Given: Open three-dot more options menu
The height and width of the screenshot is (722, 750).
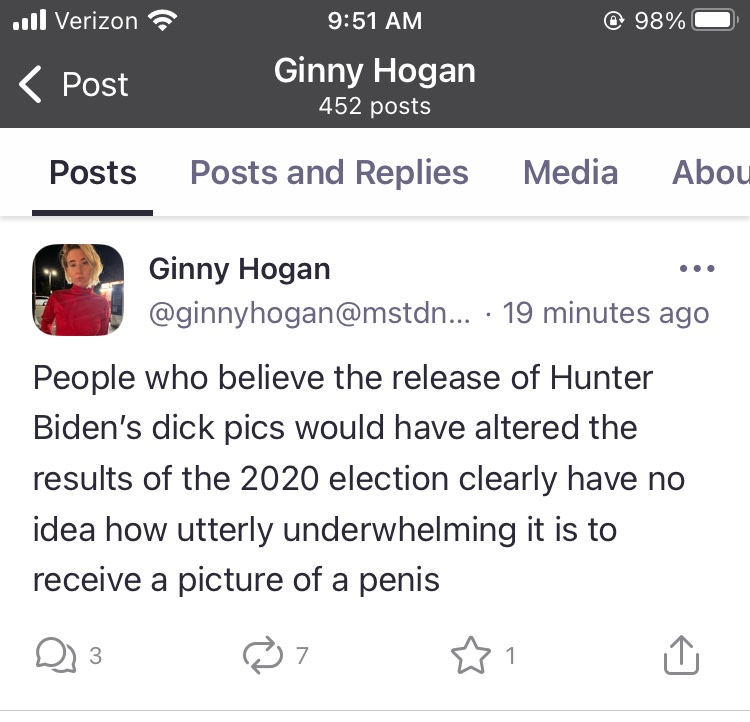Looking at the screenshot, I should 697,268.
